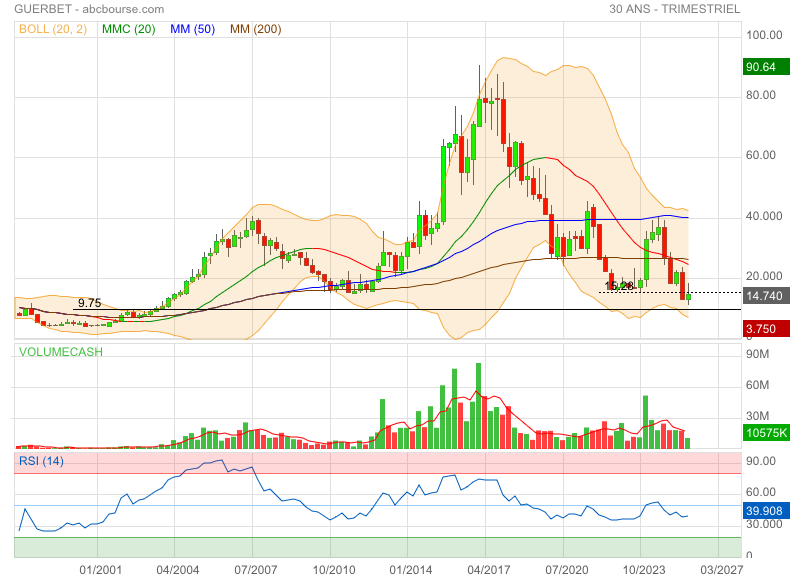Select the 01/2001 date axis label
The width and height of the screenshot is (790, 580).
point(100,569)
